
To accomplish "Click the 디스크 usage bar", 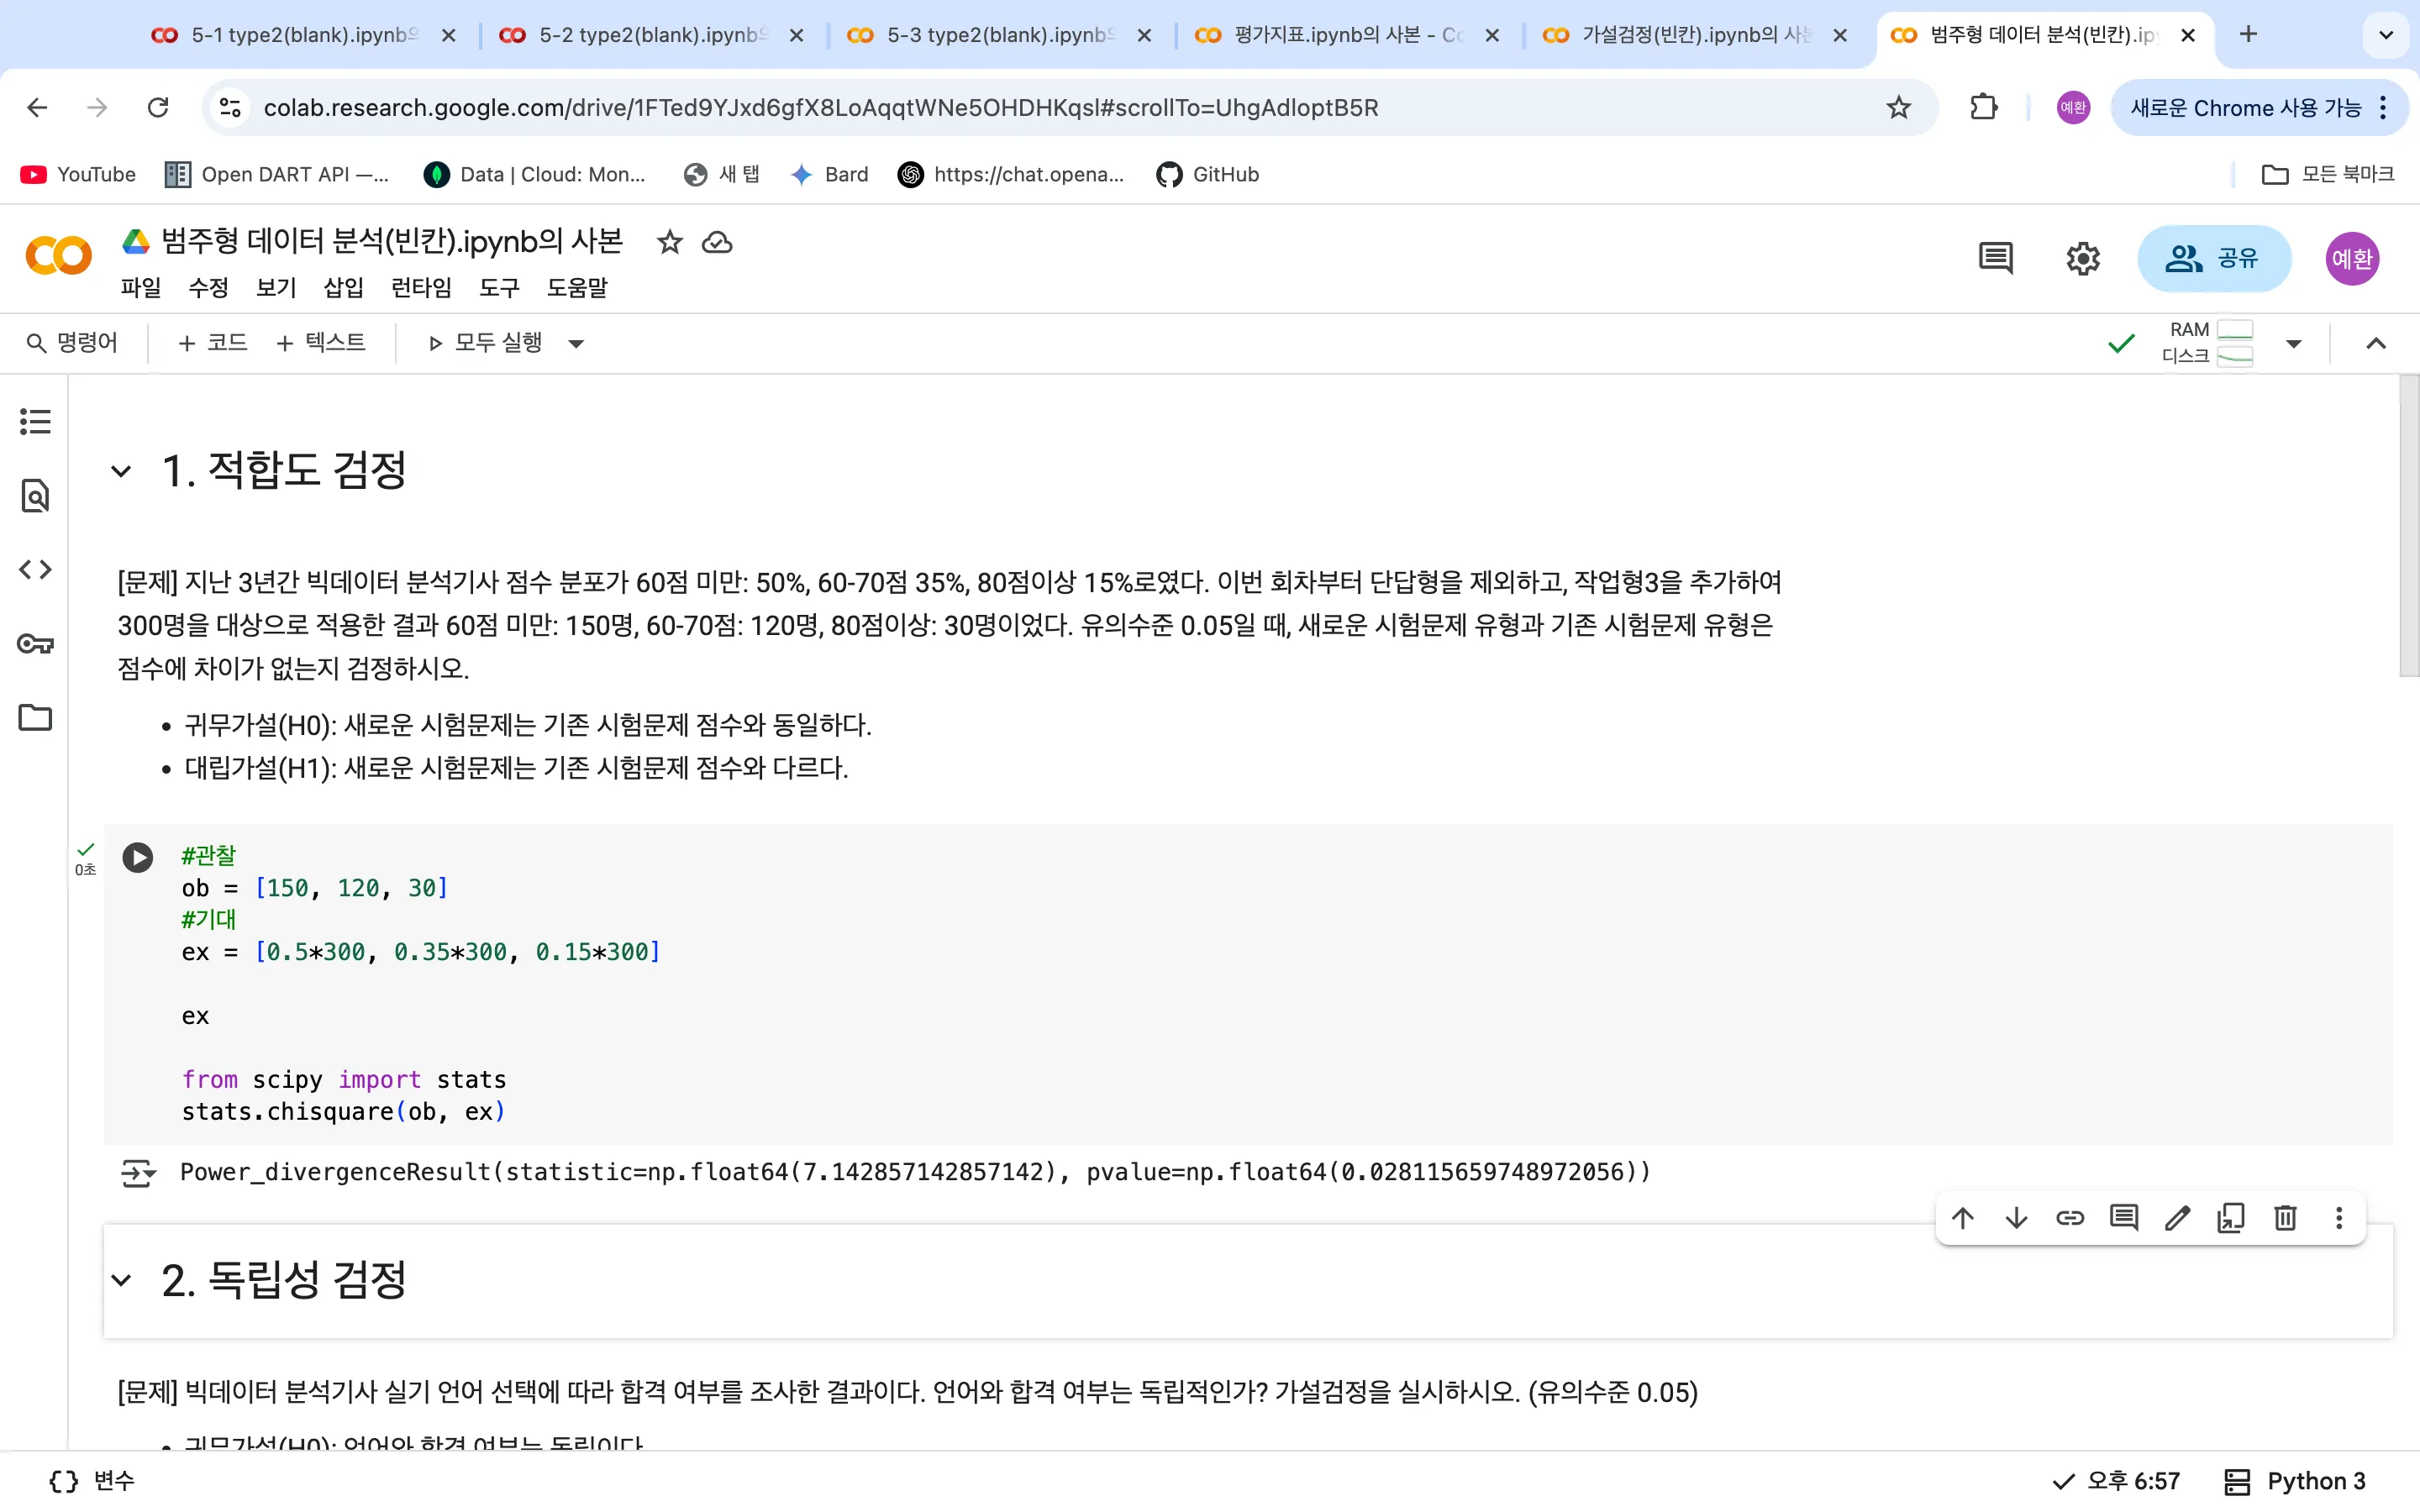I will coord(2234,356).
